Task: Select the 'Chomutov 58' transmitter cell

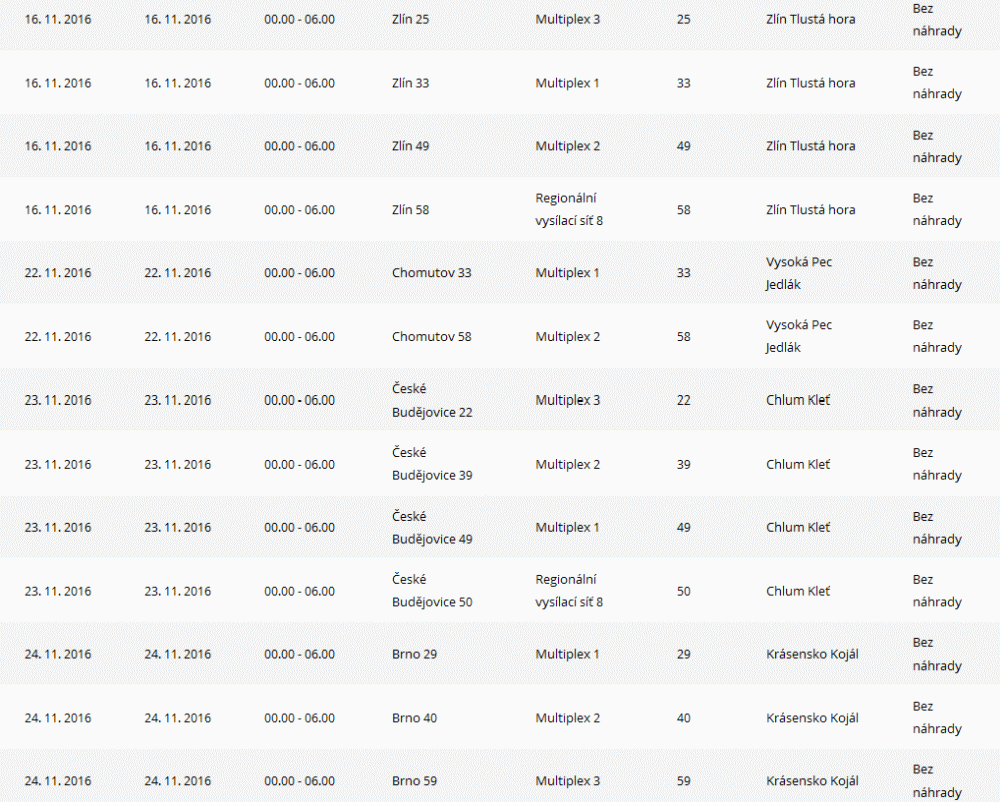Action: pos(432,337)
